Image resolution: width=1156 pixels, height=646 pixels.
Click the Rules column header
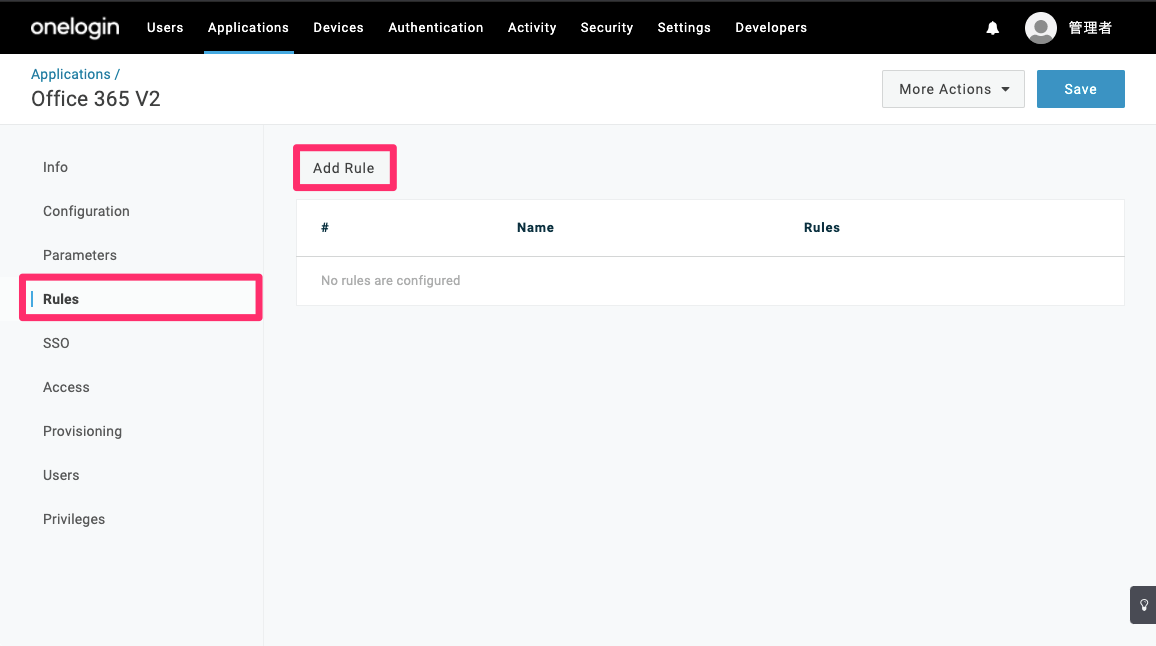click(822, 228)
